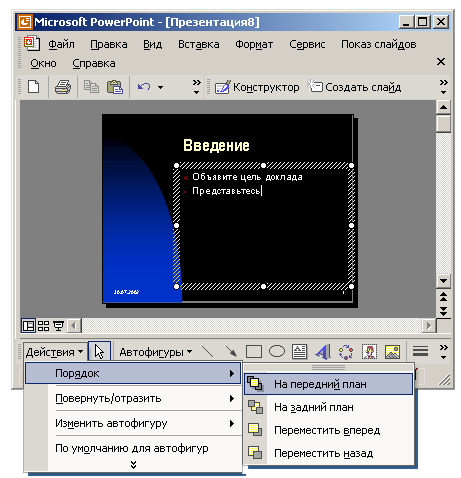
Task: Open the Конструктор slide design pane
Action: click(x=257, y=87)
